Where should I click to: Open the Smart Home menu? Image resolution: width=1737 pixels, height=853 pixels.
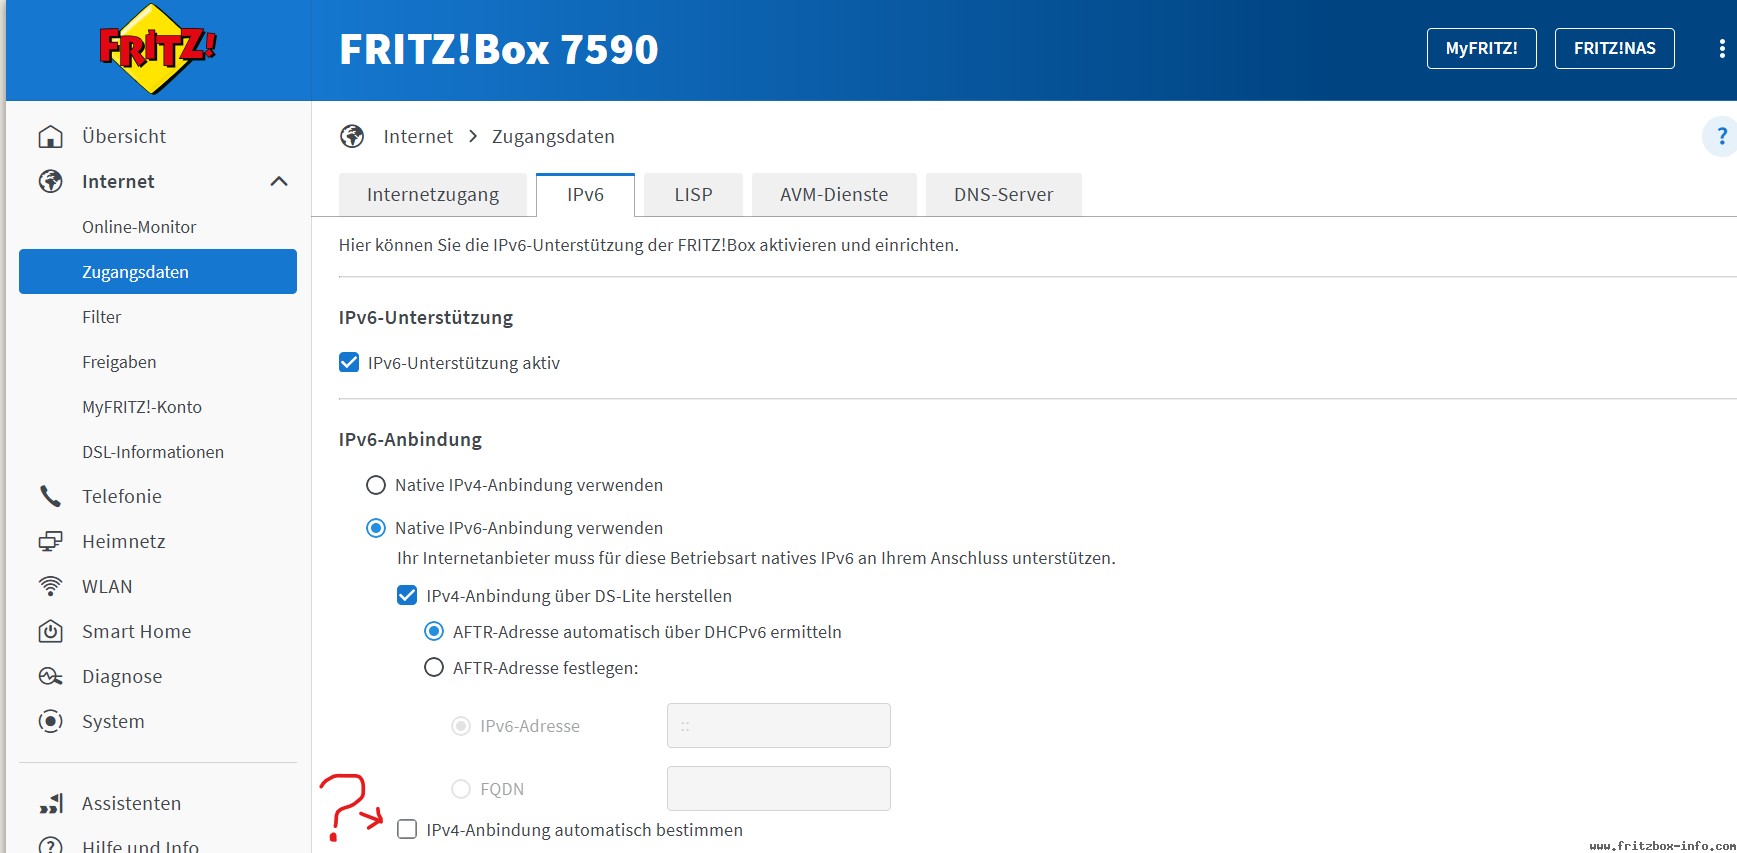point(136,631)
